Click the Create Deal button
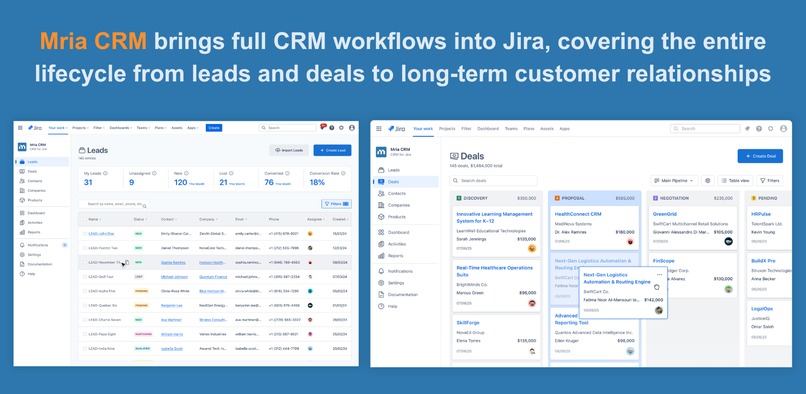 click(760, 156)
